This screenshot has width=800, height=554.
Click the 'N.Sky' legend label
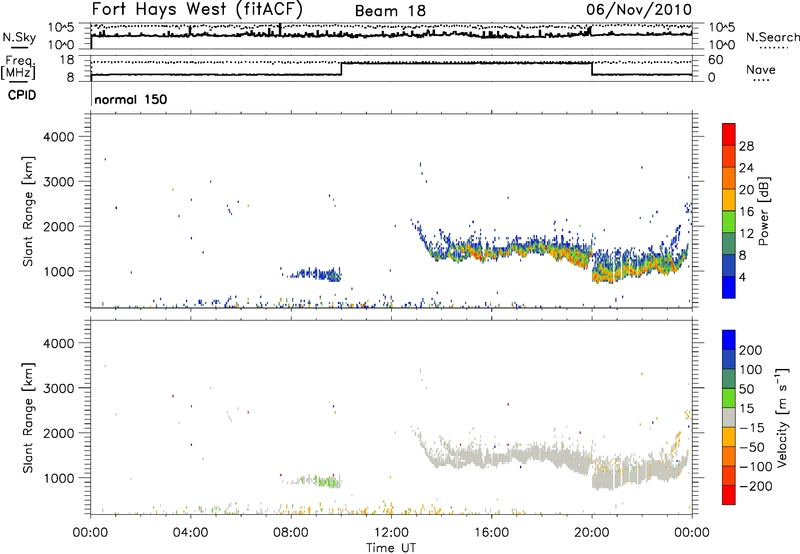pos(19,37)
